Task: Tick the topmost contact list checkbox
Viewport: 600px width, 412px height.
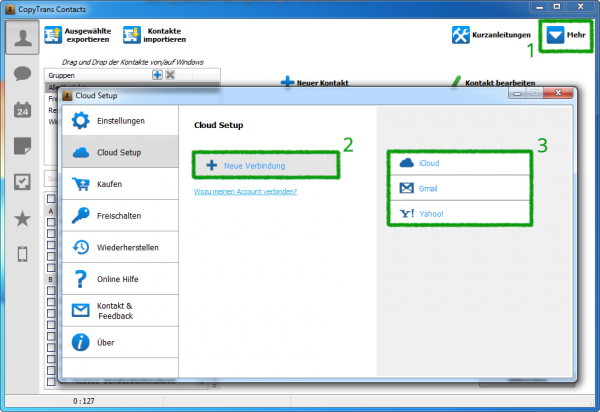Action: click(x=51, y=199)
